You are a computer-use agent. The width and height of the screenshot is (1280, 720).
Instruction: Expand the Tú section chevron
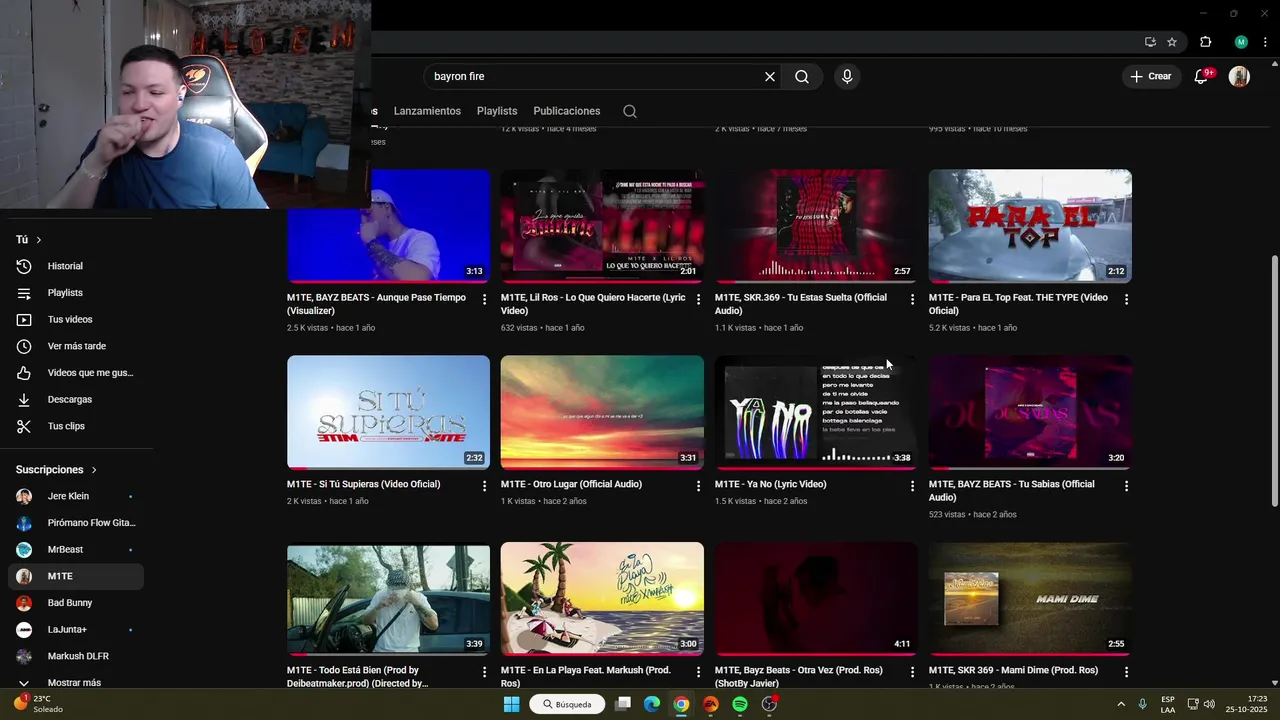pyautogui.click(x=38, y=240)
